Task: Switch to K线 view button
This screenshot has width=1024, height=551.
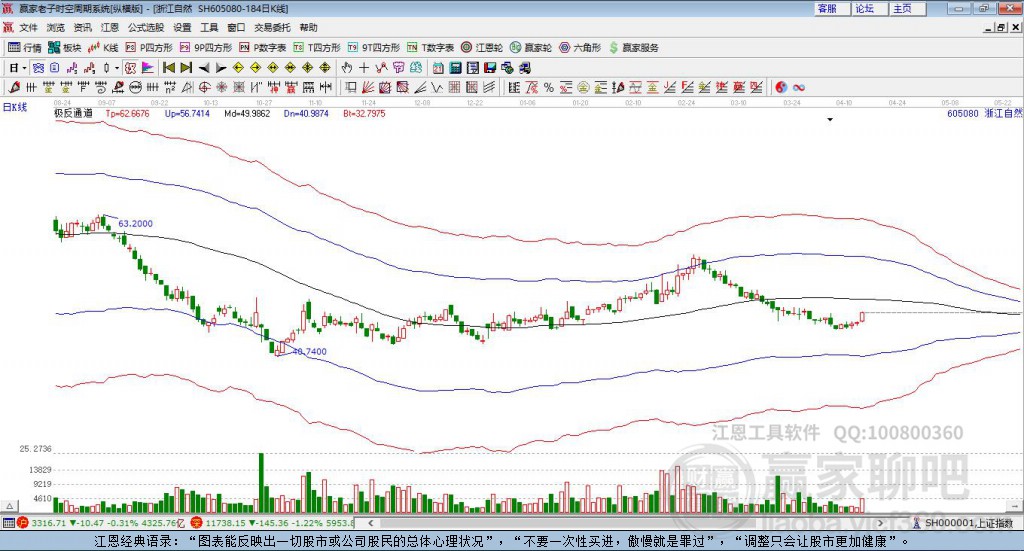Action: click(103, 48)
